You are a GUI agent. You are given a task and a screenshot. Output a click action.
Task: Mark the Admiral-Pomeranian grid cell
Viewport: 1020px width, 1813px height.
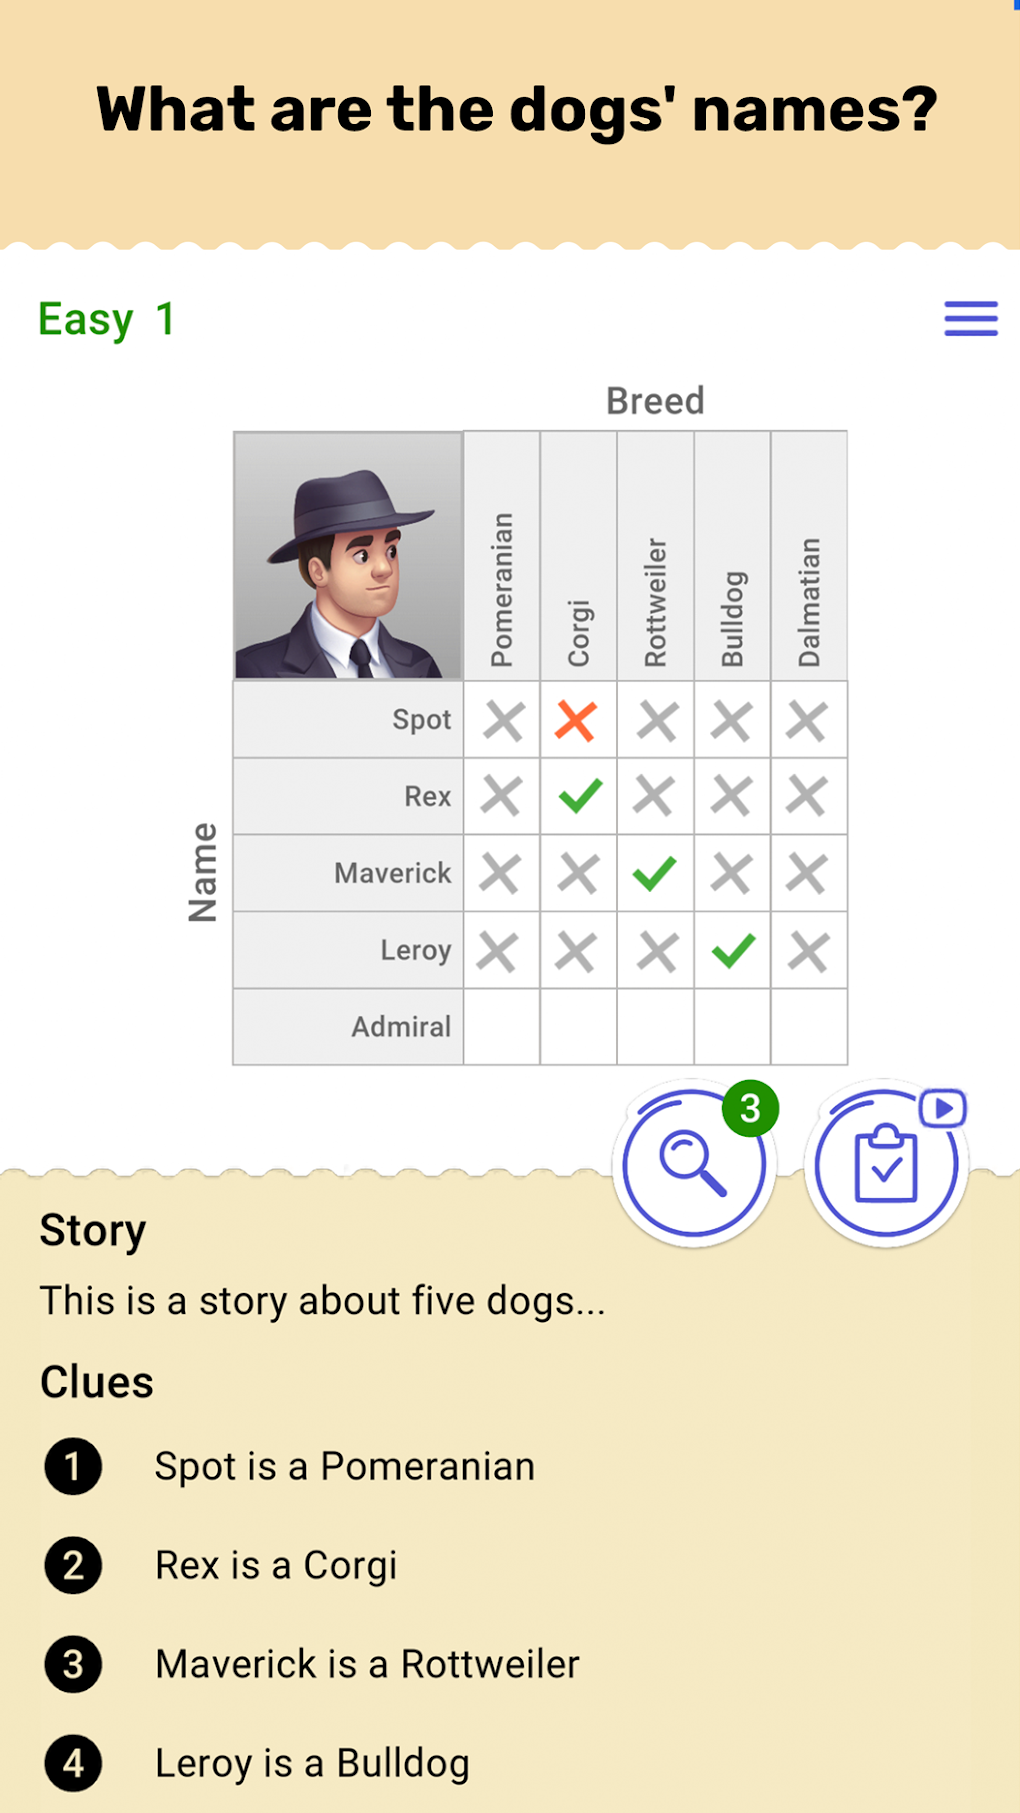[501, 1026]
